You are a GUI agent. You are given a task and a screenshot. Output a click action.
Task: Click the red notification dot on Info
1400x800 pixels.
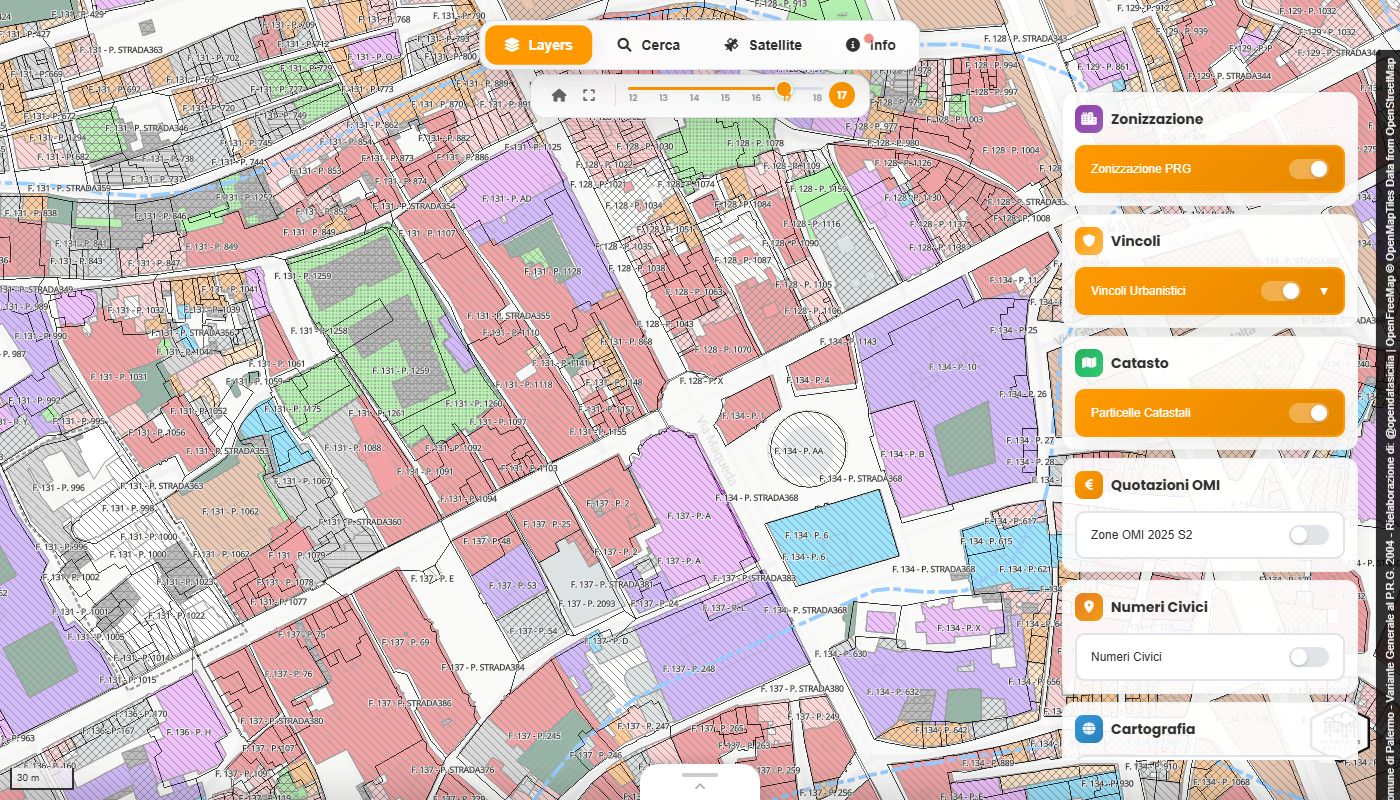[x=869, y=38]
